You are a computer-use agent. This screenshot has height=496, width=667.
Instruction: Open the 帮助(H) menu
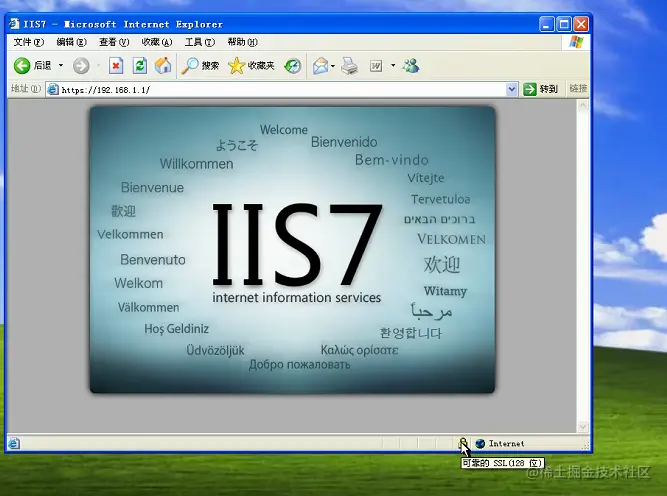click(242, 42)
